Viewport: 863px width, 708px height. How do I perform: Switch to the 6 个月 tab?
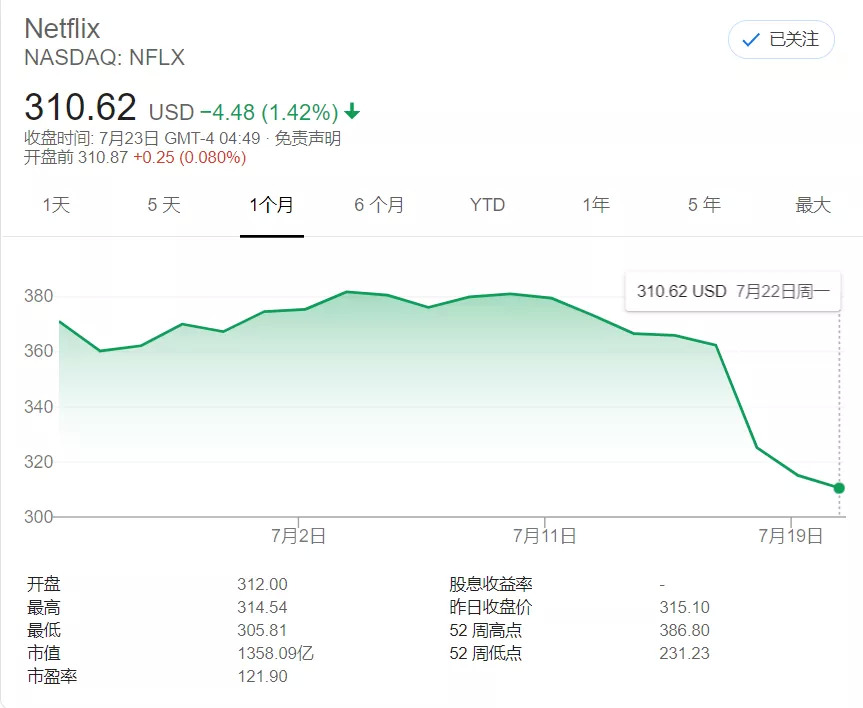(x=379, y=205)
